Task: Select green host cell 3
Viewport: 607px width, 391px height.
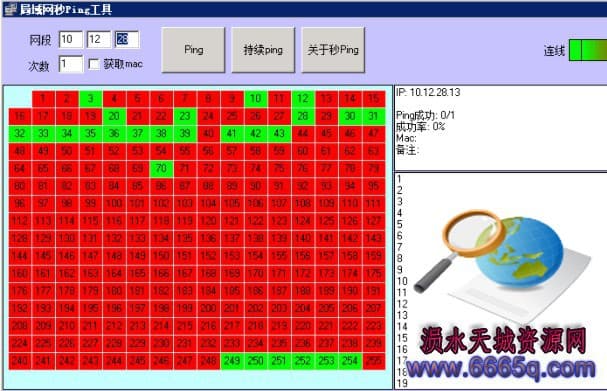Action: point(90,99)
